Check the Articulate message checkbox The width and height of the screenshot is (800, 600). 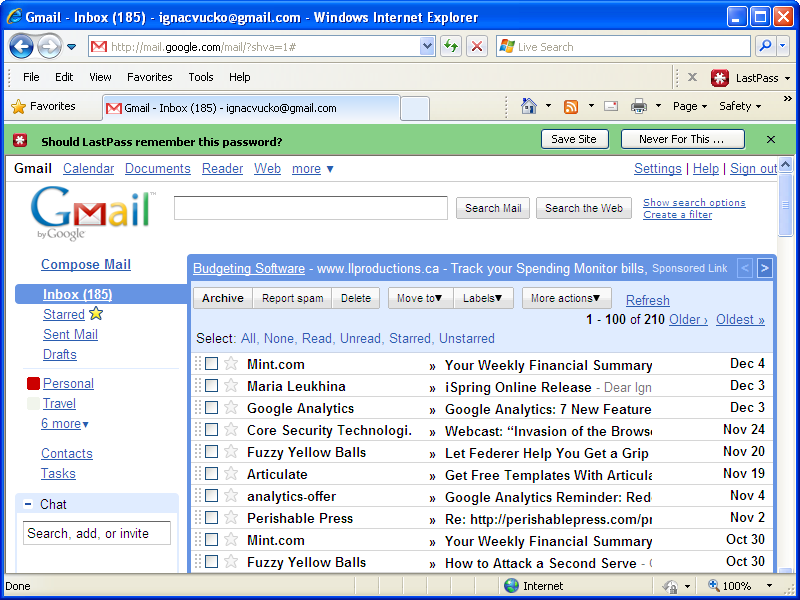pos(211,473)
